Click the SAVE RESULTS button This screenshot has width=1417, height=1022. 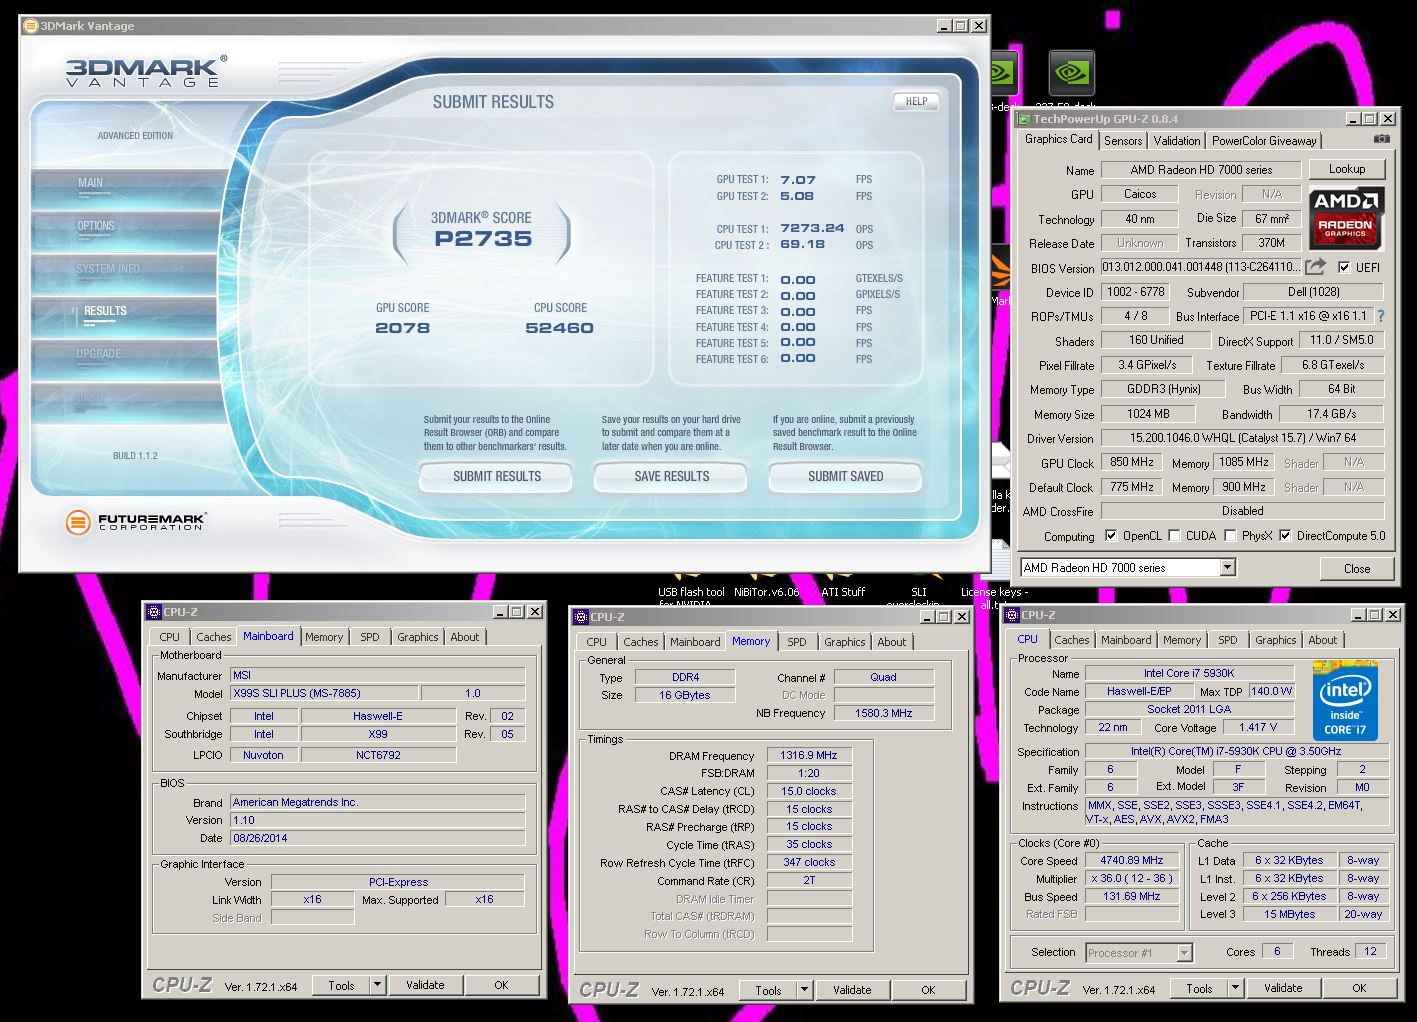(x=671, y=477)
